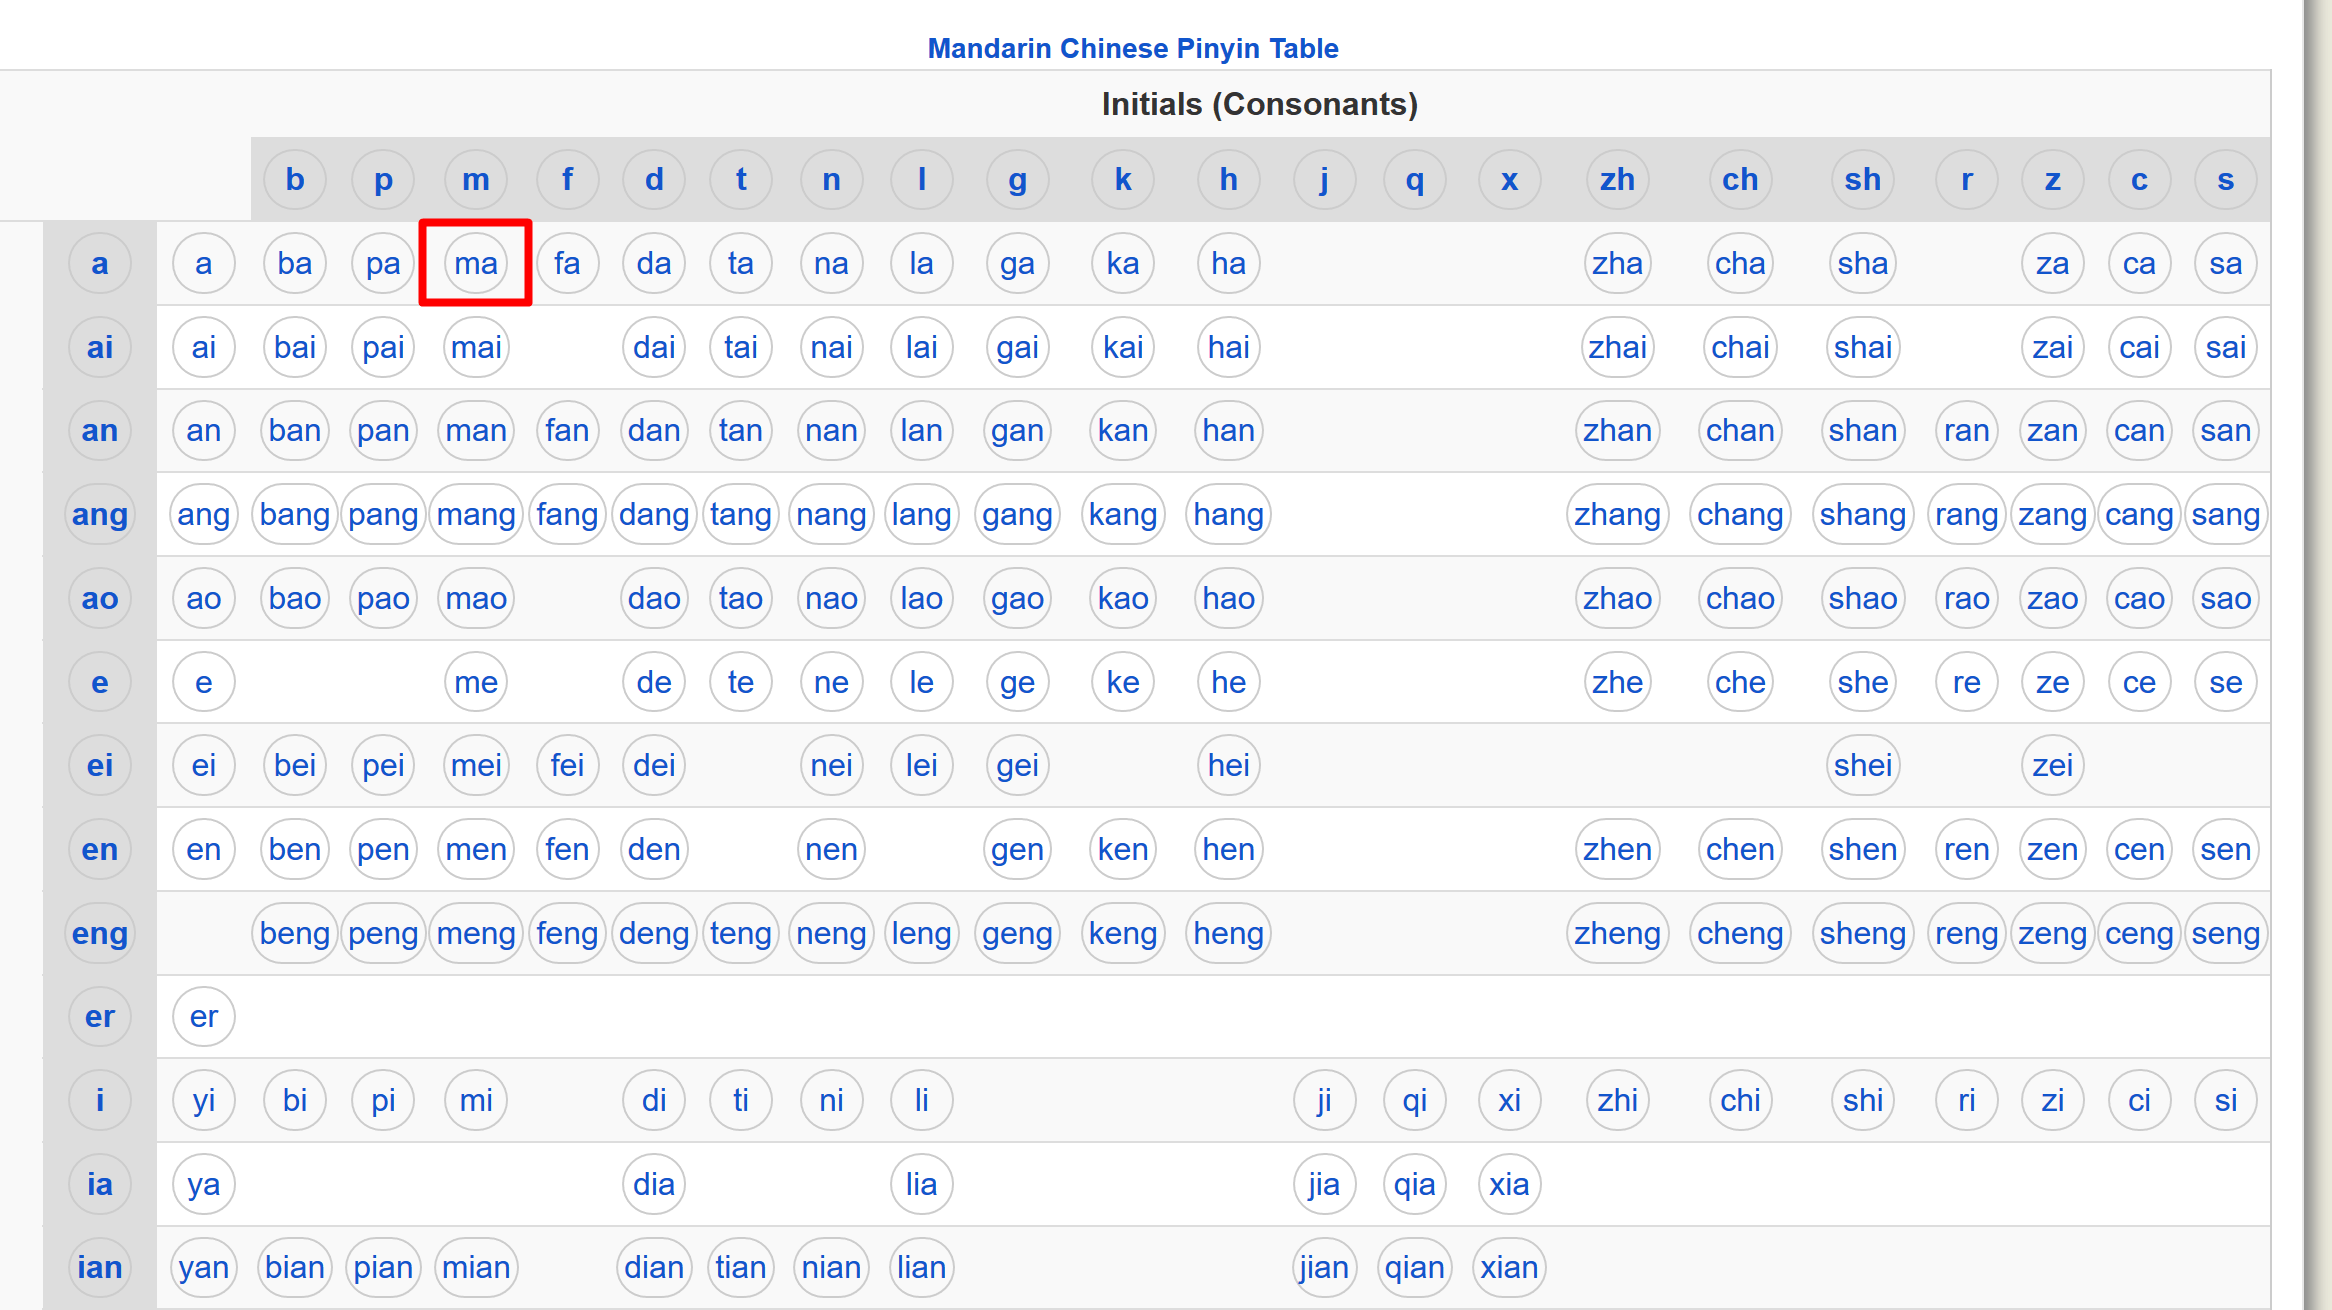Viewport: 2332px width, 1310px height.
Task: Click the 'ke' syllable button
Action: (x=1122, y=681)
